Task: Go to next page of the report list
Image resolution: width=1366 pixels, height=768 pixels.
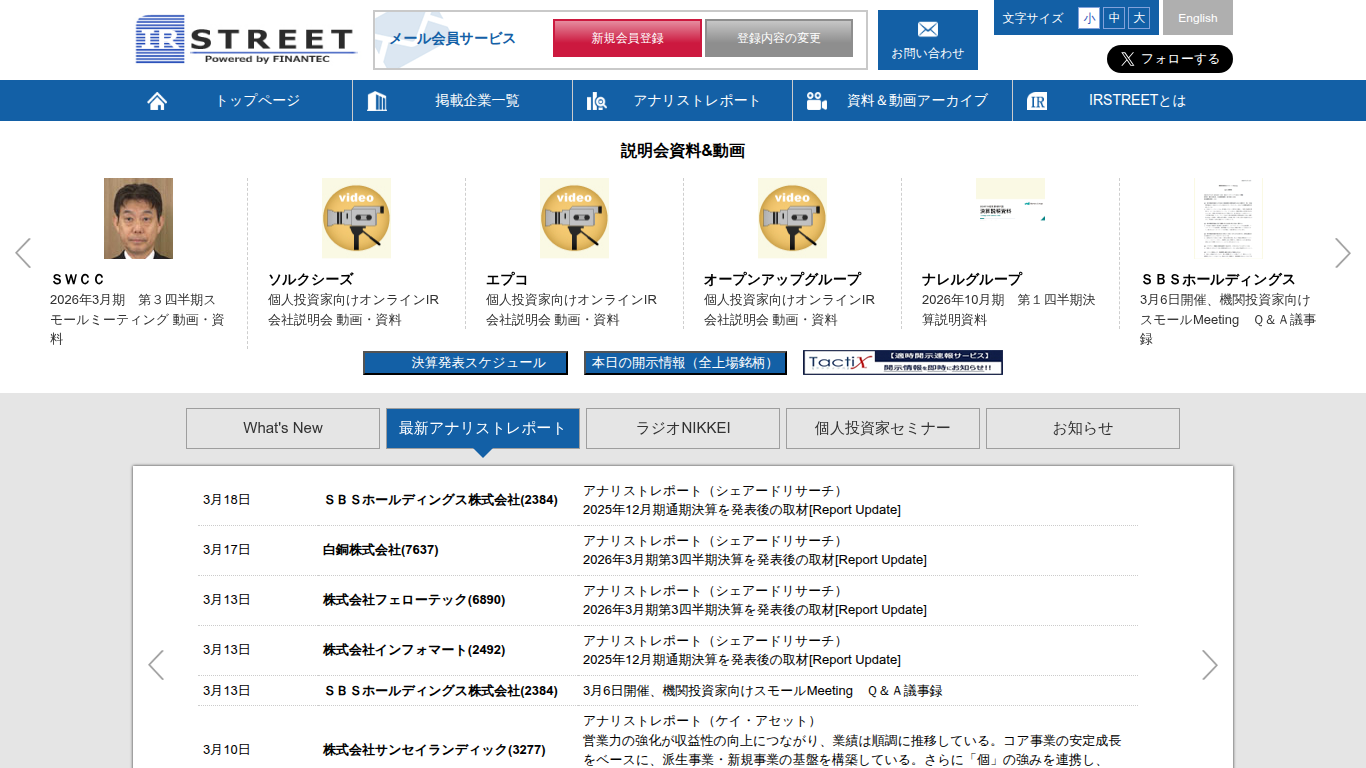Action: tap(1210, 665)
